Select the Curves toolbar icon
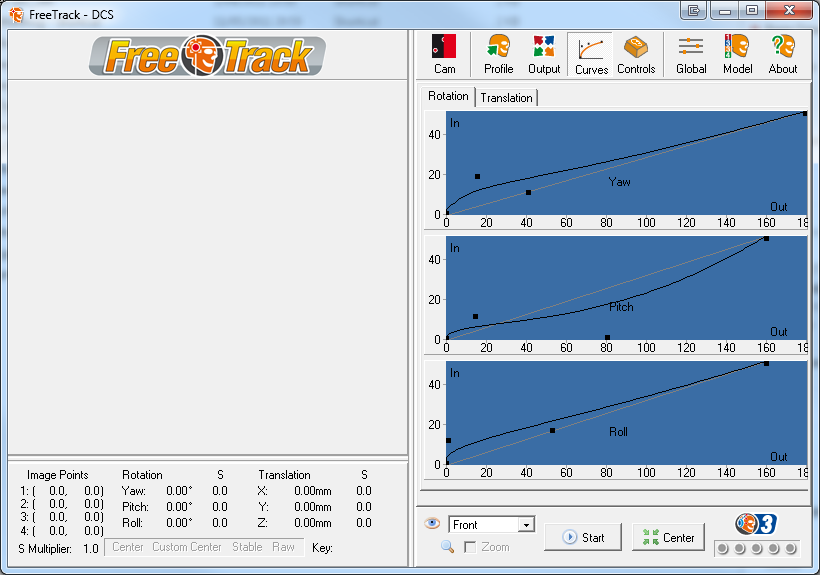 click(591, 54)
